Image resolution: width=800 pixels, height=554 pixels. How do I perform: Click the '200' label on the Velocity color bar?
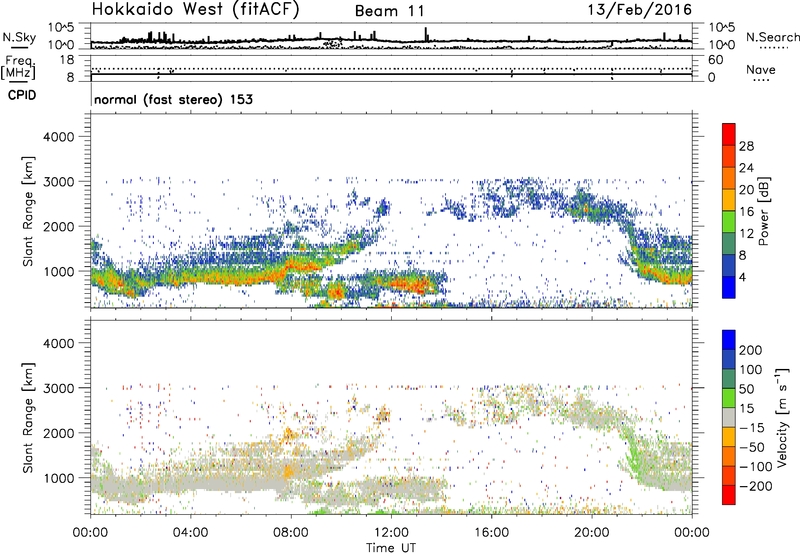click(x=751, y=350)
